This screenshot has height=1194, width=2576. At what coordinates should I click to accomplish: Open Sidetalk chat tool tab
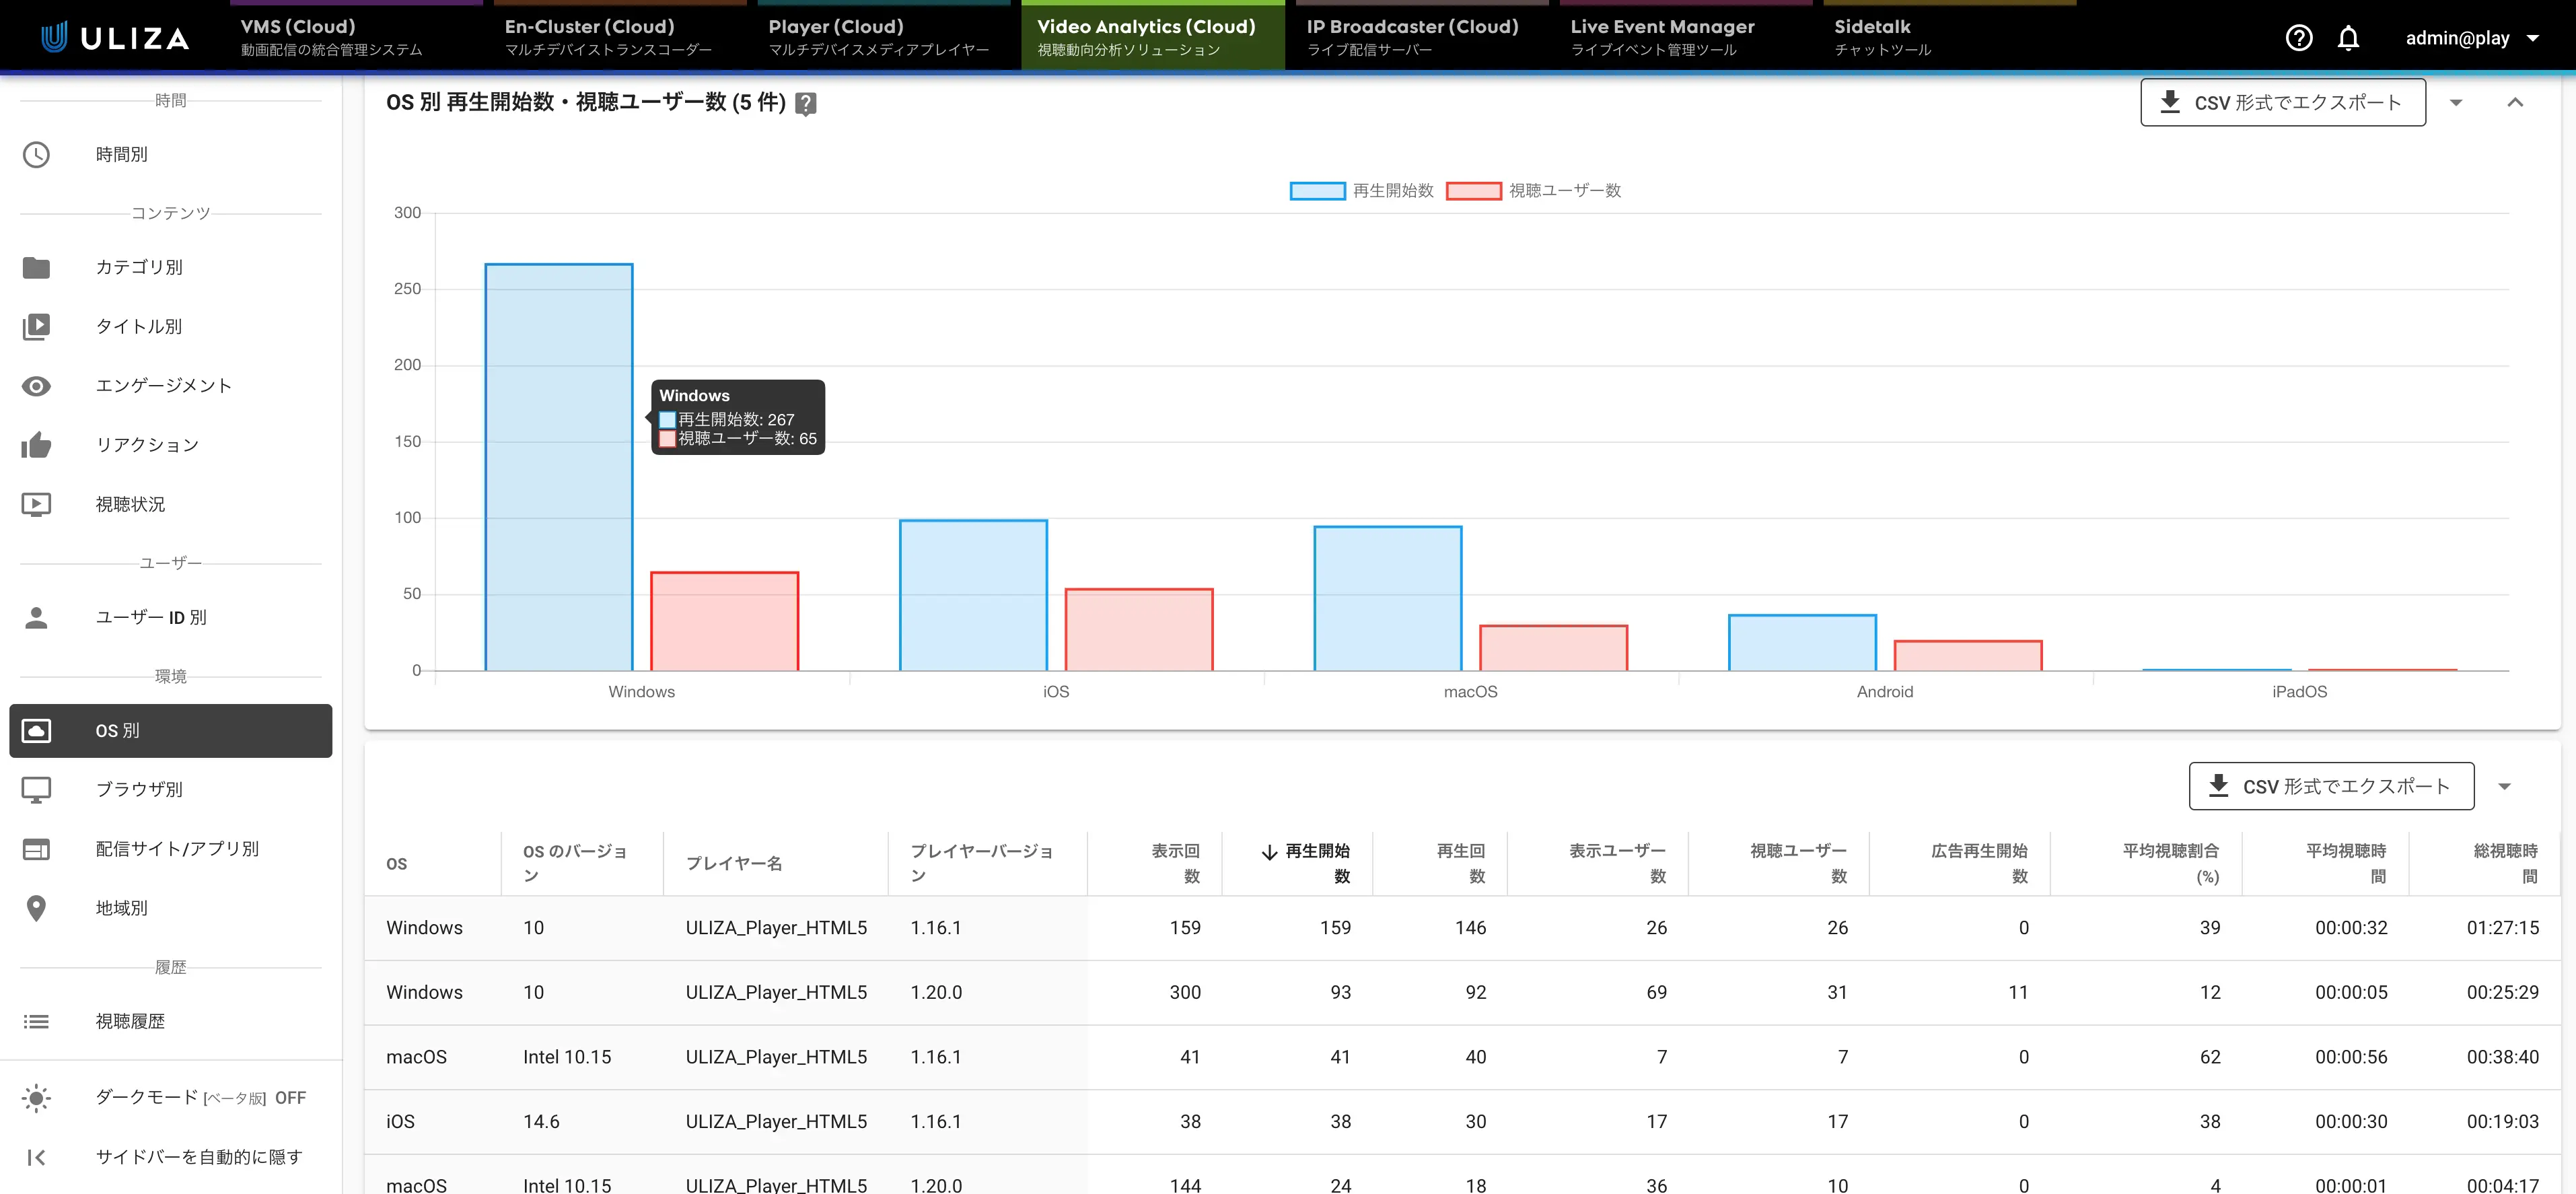[1950, 36]
